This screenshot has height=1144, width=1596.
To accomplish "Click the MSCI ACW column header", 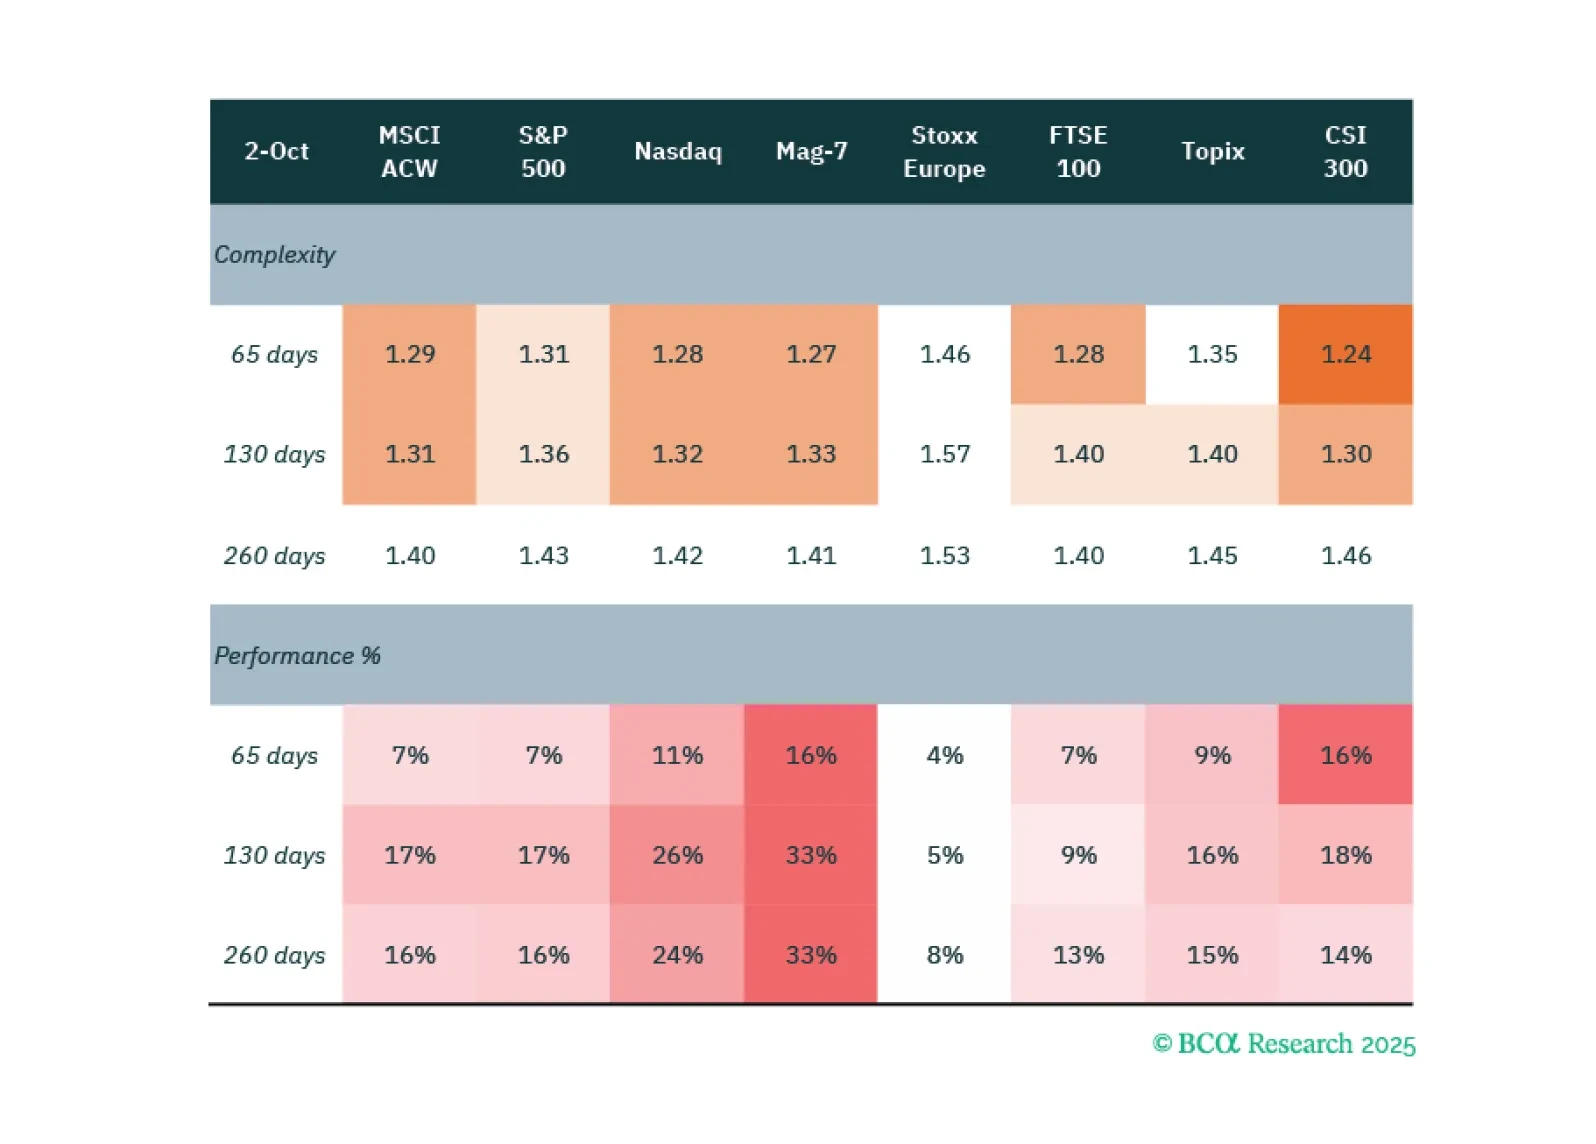I will (x=409, y=152).
